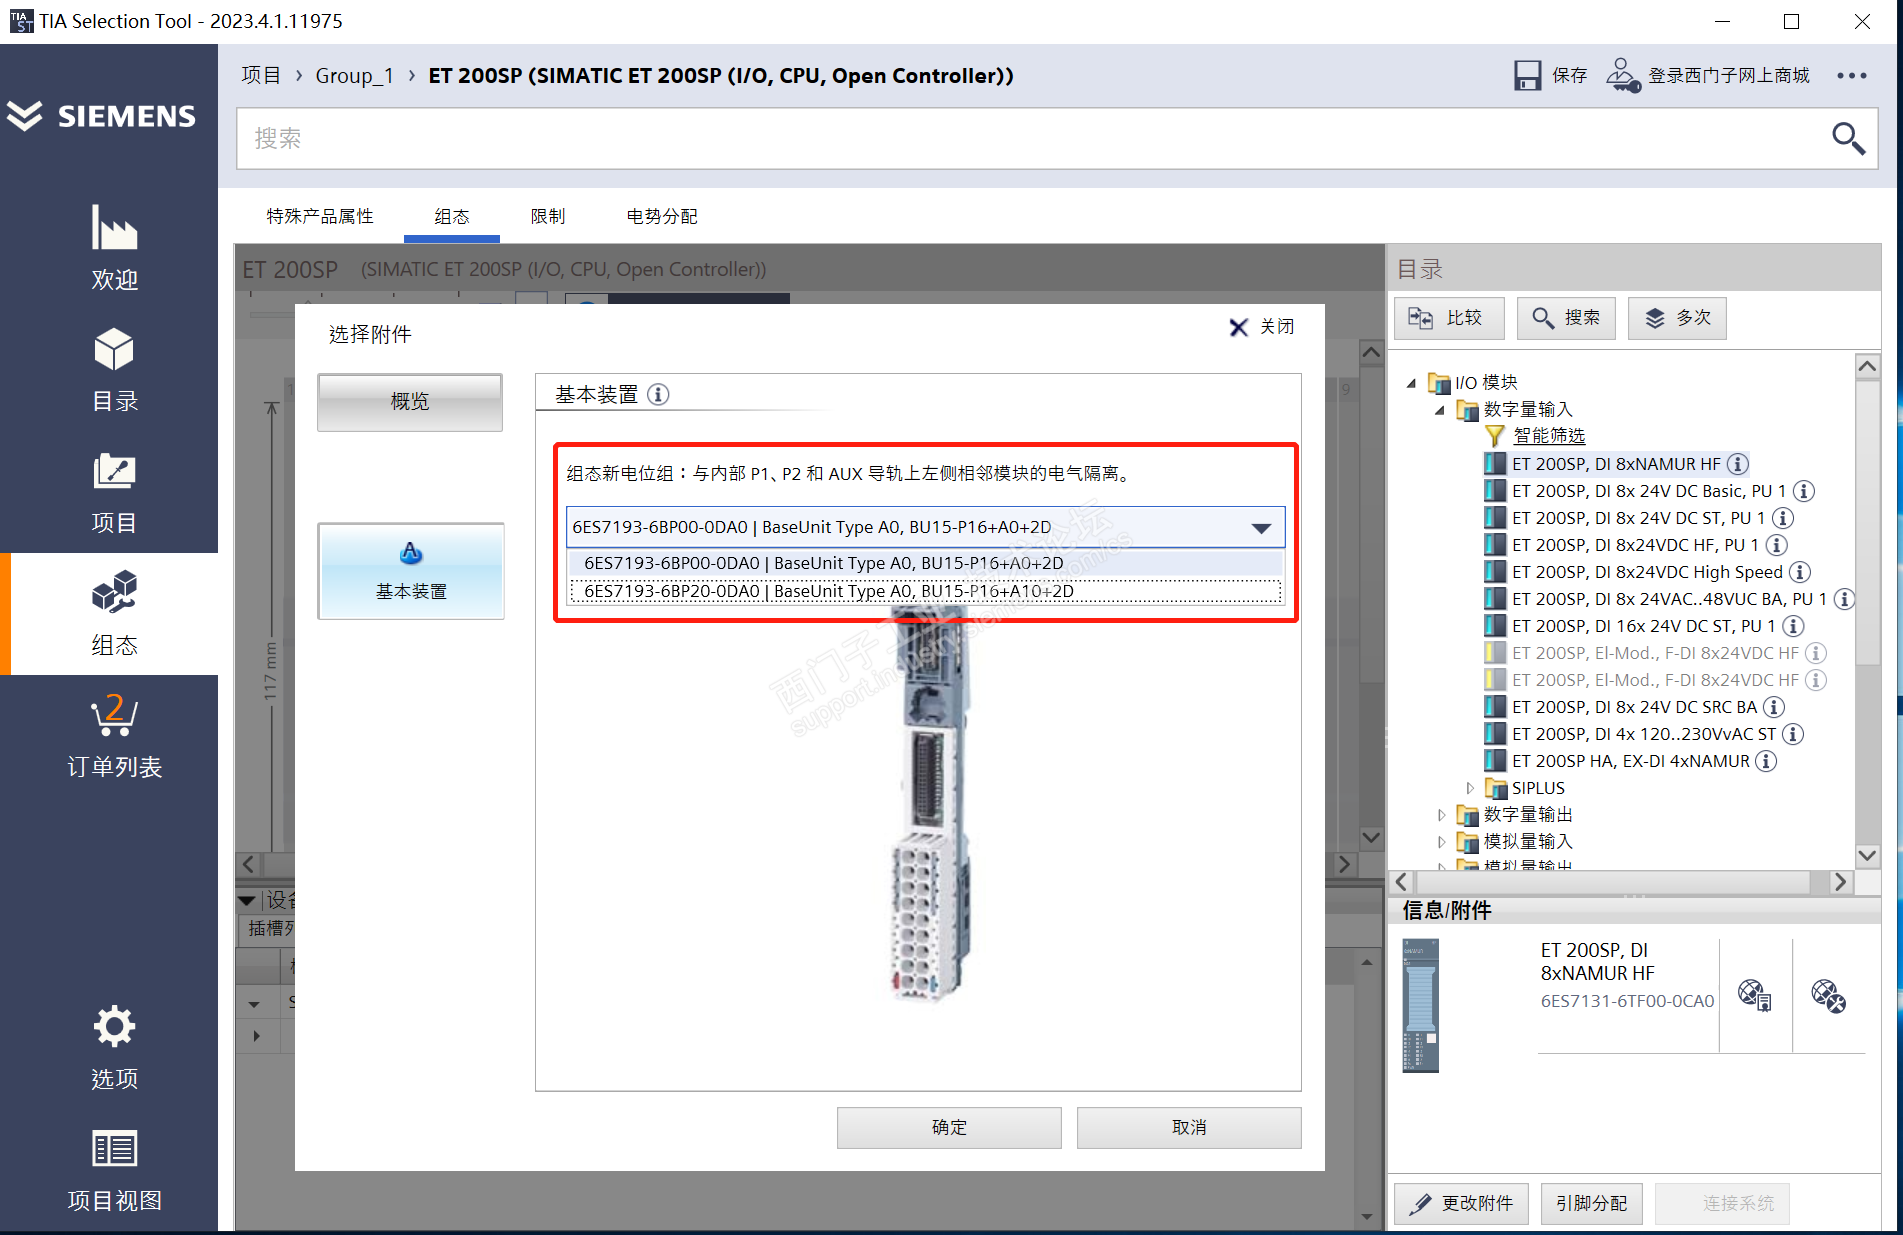The height and width of the screenshot is (1235, 1903).
Task: Click 引脚分配 pin assignment button
Action: click(1592, 1203)
